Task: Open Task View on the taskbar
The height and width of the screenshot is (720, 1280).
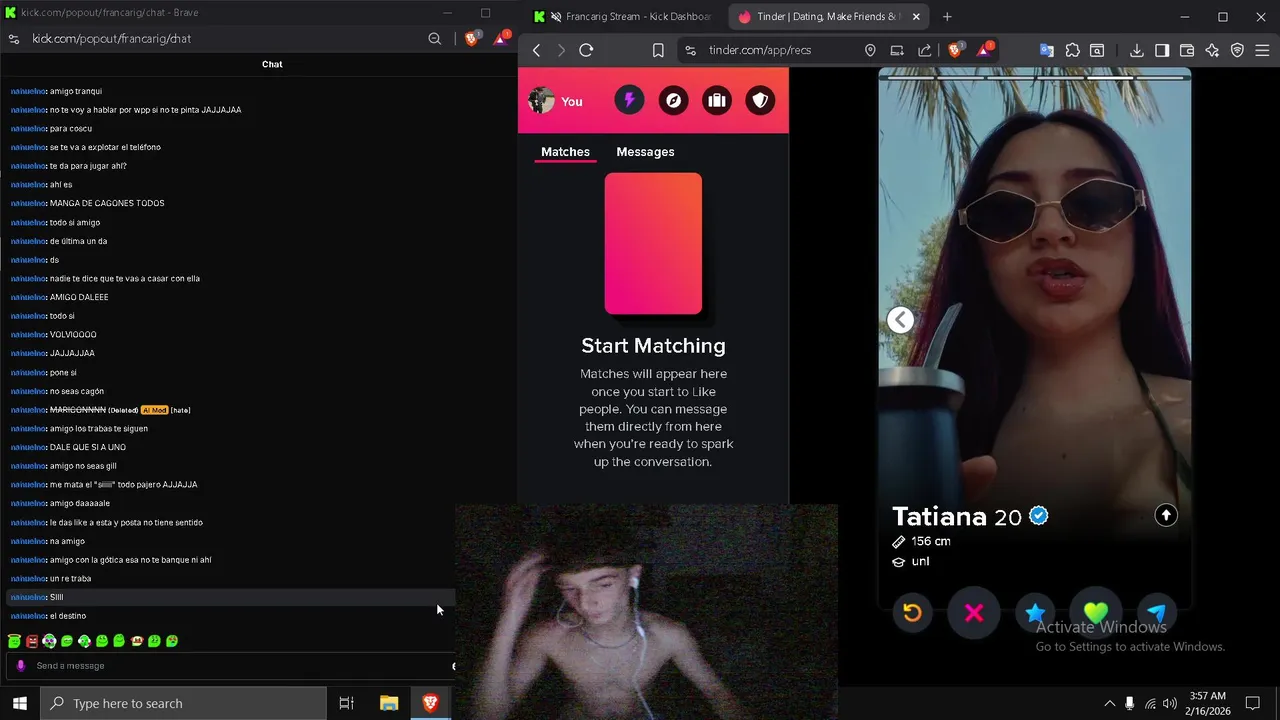Action: 347,703
